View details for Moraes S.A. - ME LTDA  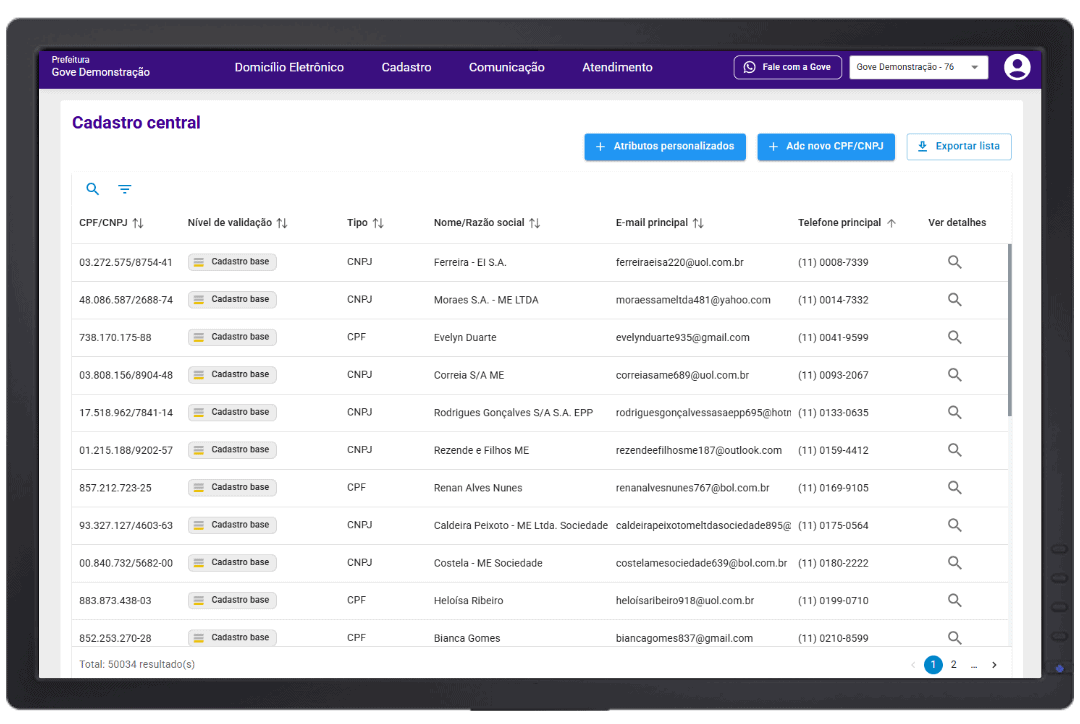tap(954, 300)
